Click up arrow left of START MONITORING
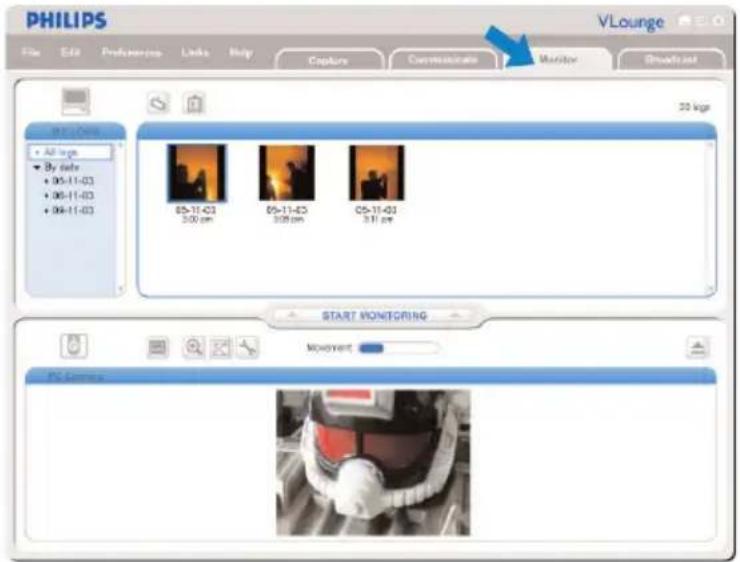This screenshot has height=562, width=740. [x=292, y=315]
